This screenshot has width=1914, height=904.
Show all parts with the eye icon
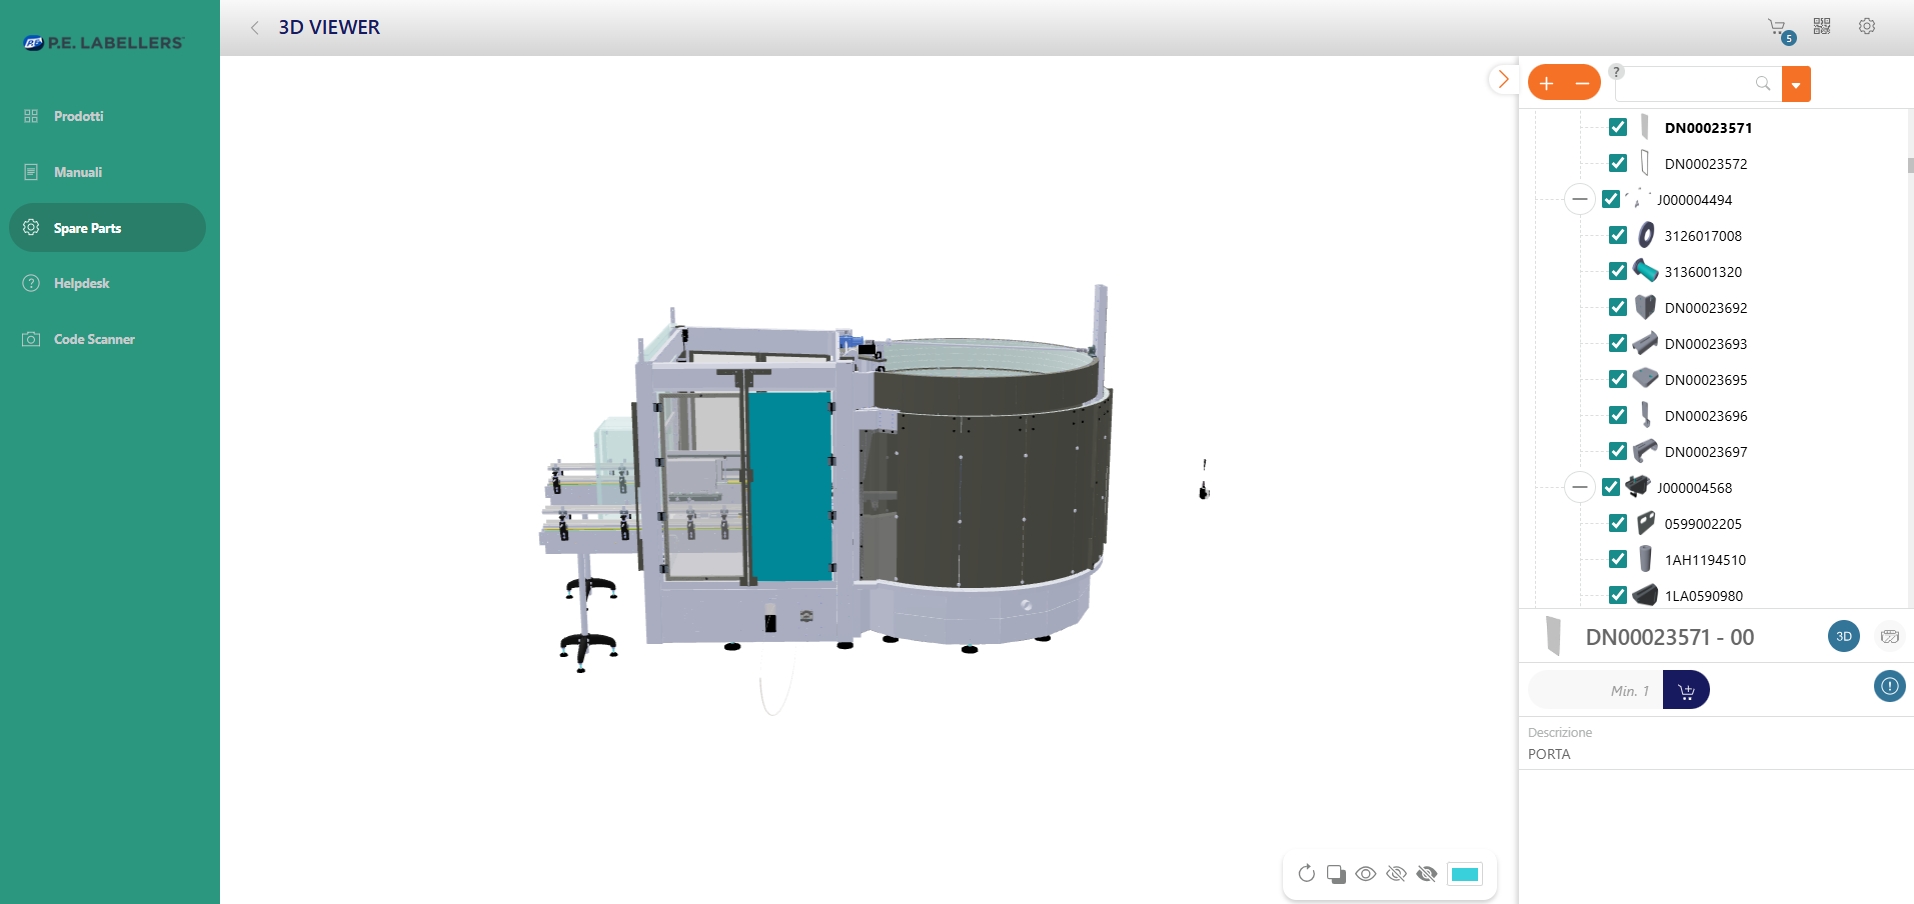tap(1366, 874)
